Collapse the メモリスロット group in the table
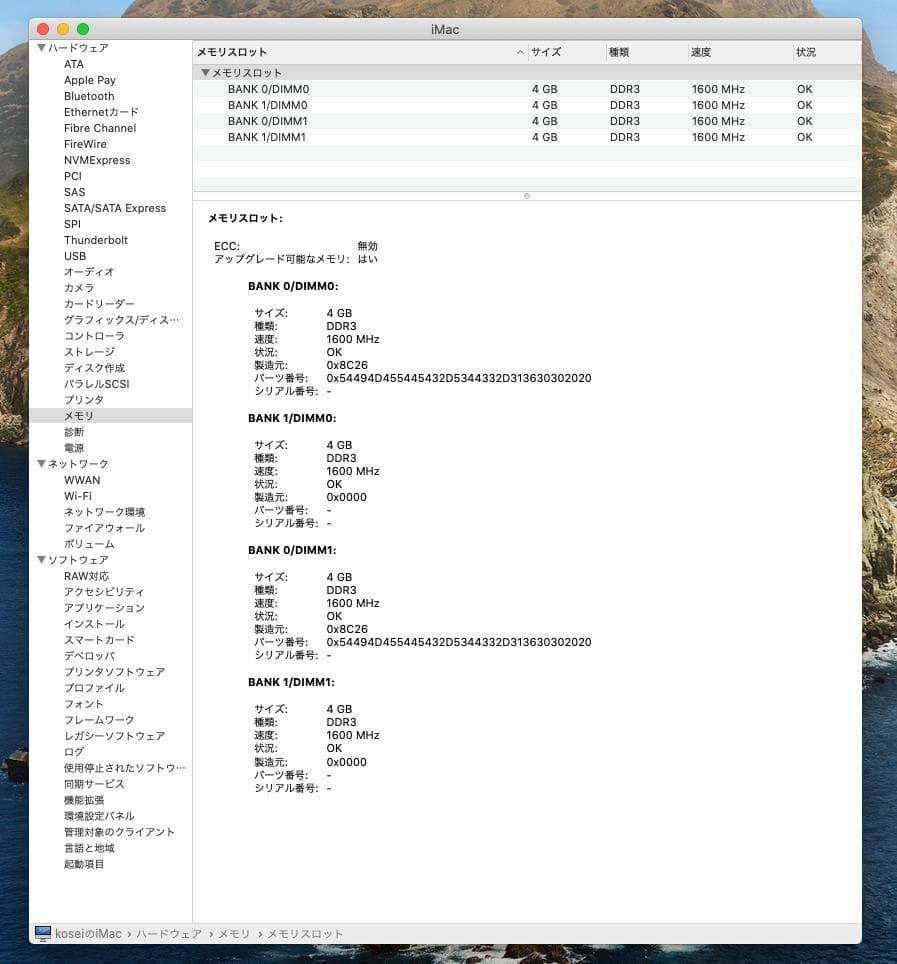The width and height of the screenshot is (897, 964). [205, 72]
